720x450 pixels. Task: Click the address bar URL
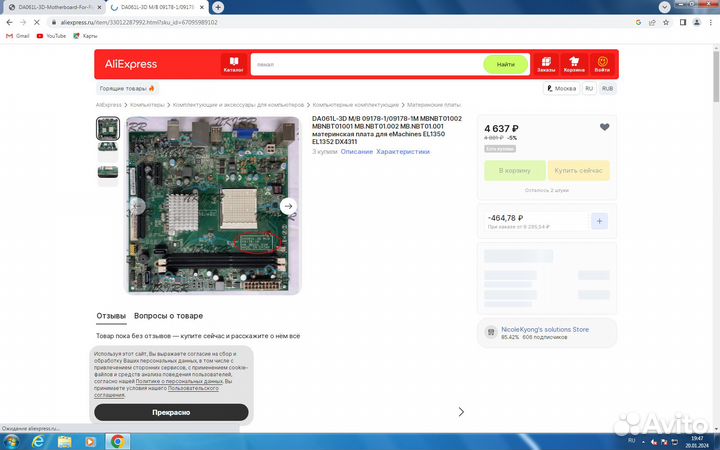(139, 22)
